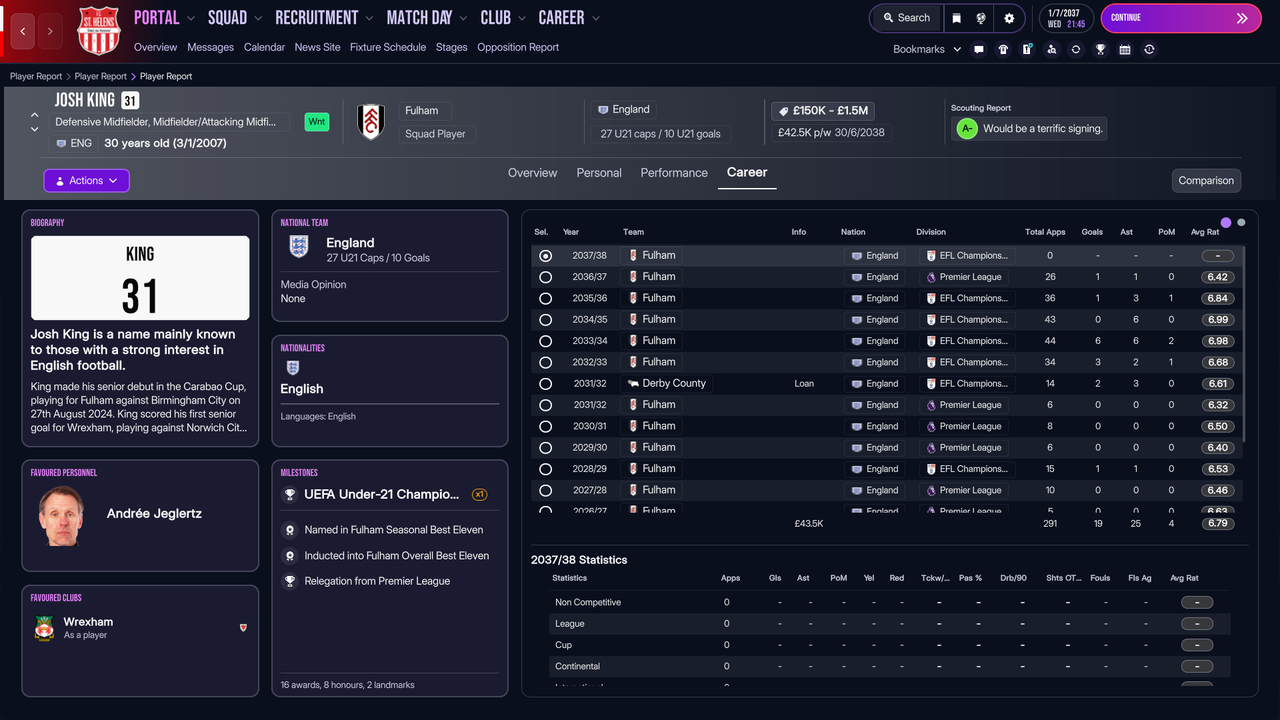
Task: Click the St. Helens club badge
Action: click(99, 30)
